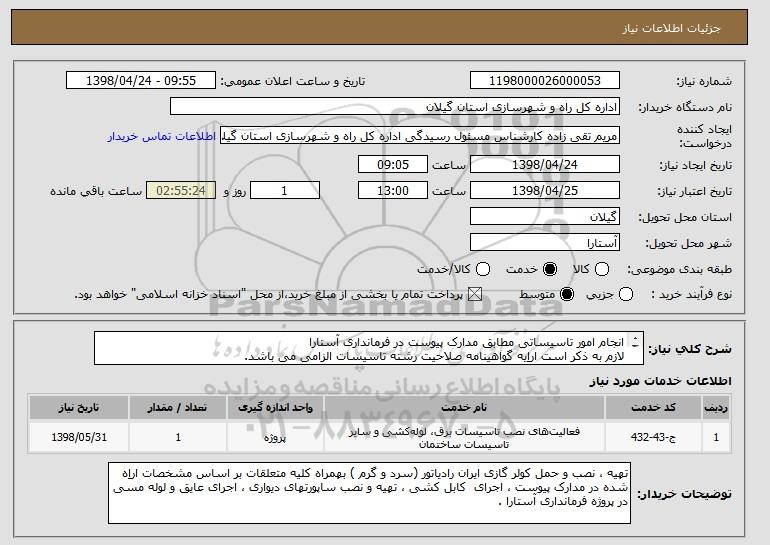This screenshot has width=770, height=545.
Task: Open the اطلاعات تماس خریدار link
Action: 162,136
